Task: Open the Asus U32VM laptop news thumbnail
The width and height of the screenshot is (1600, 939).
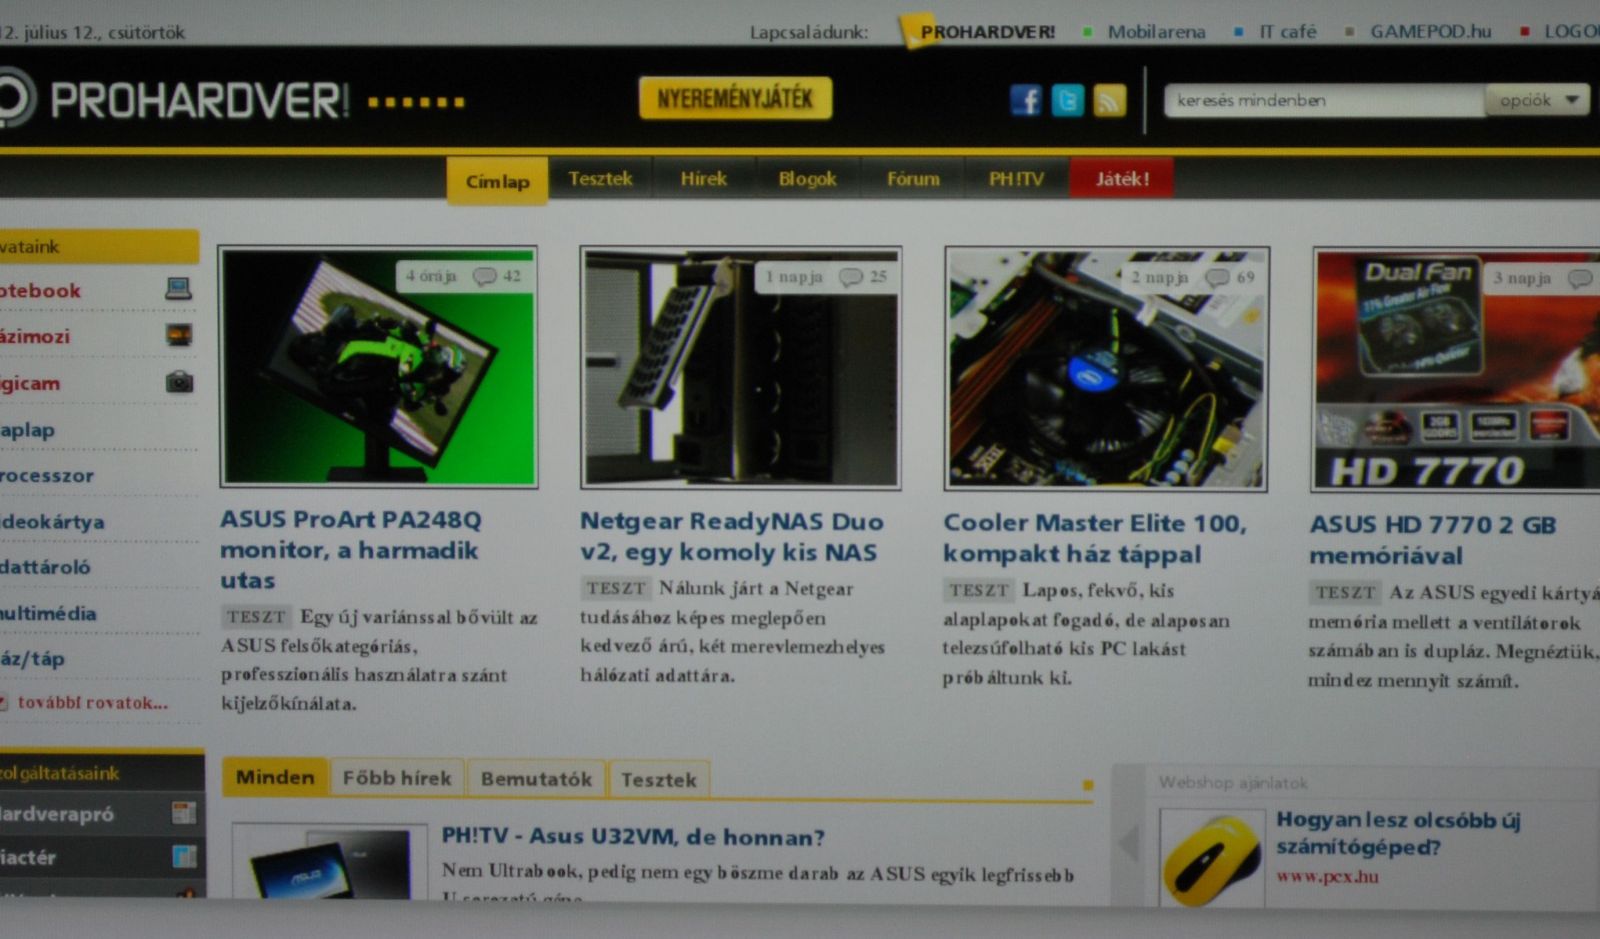Action: click(330, 862)
